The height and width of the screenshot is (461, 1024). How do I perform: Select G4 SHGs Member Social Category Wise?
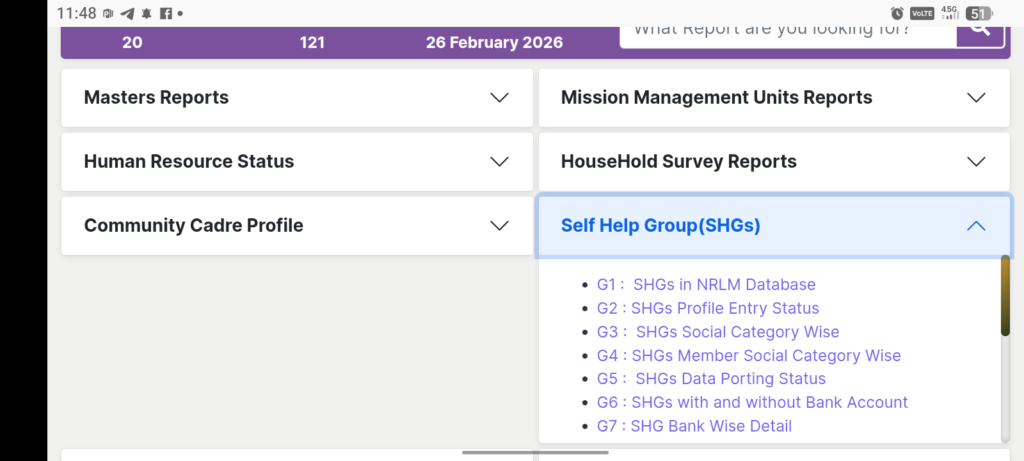749,356
